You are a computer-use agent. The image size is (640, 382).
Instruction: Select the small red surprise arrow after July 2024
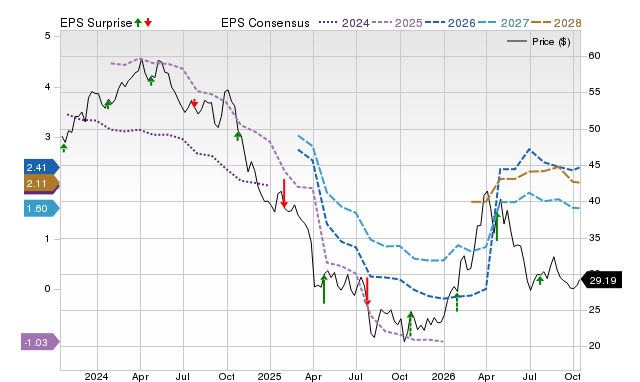click(x=194, y=103)
